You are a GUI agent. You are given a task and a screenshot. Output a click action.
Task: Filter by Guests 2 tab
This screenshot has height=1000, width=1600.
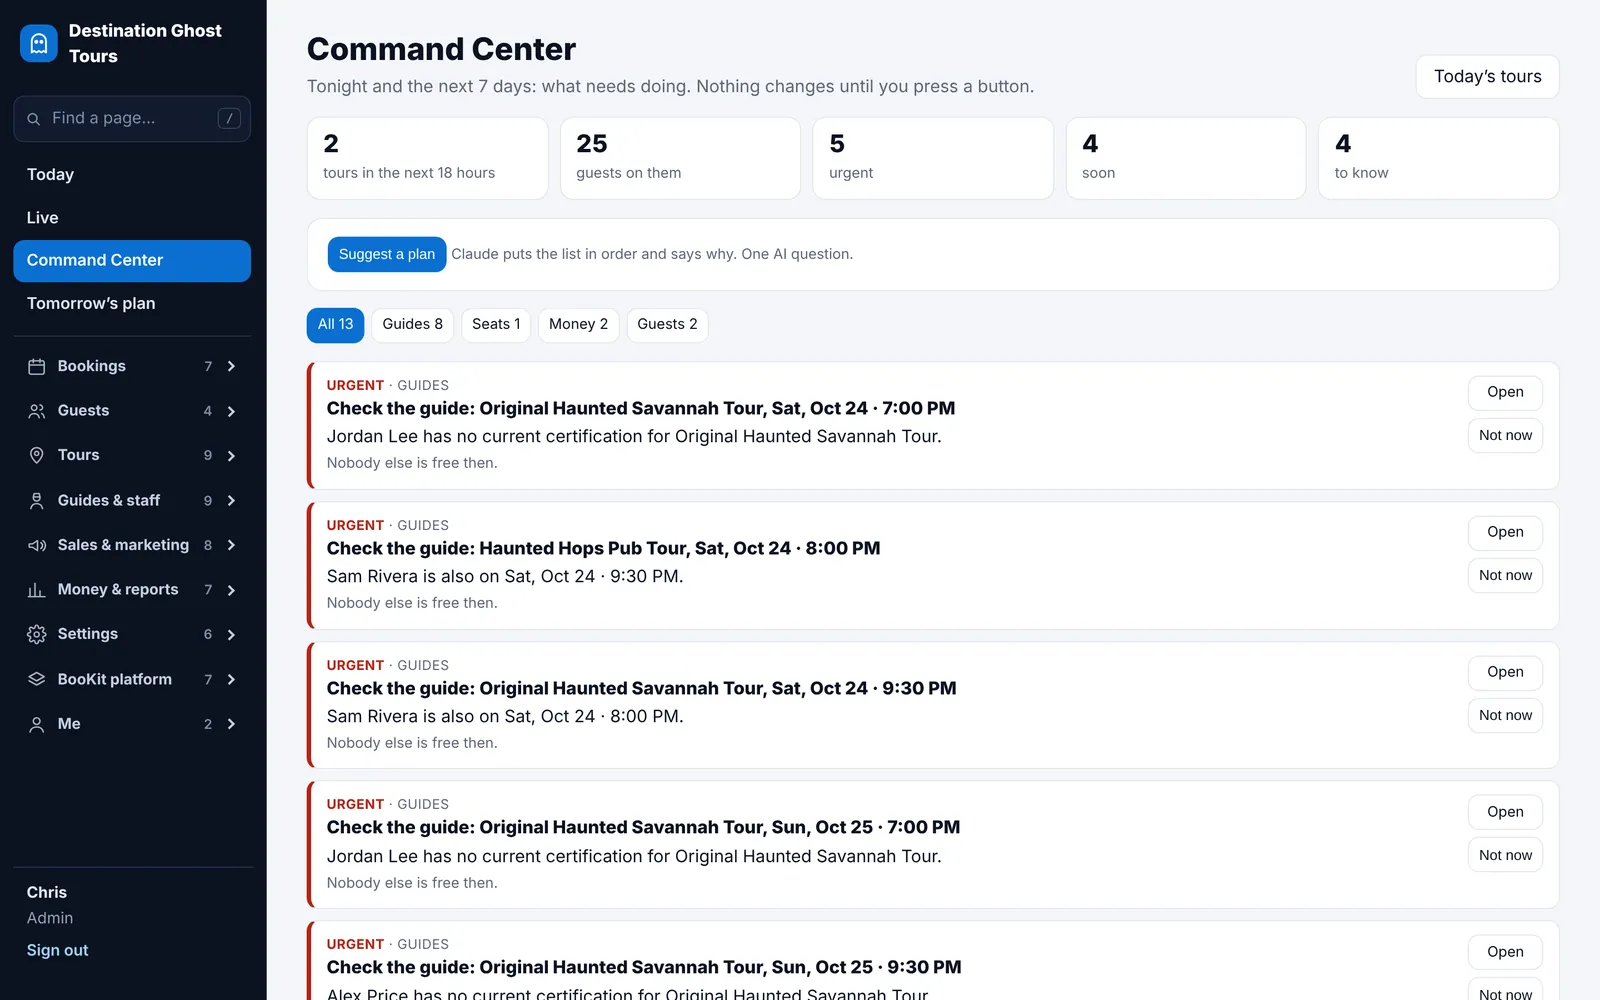(x=667, y=325)
